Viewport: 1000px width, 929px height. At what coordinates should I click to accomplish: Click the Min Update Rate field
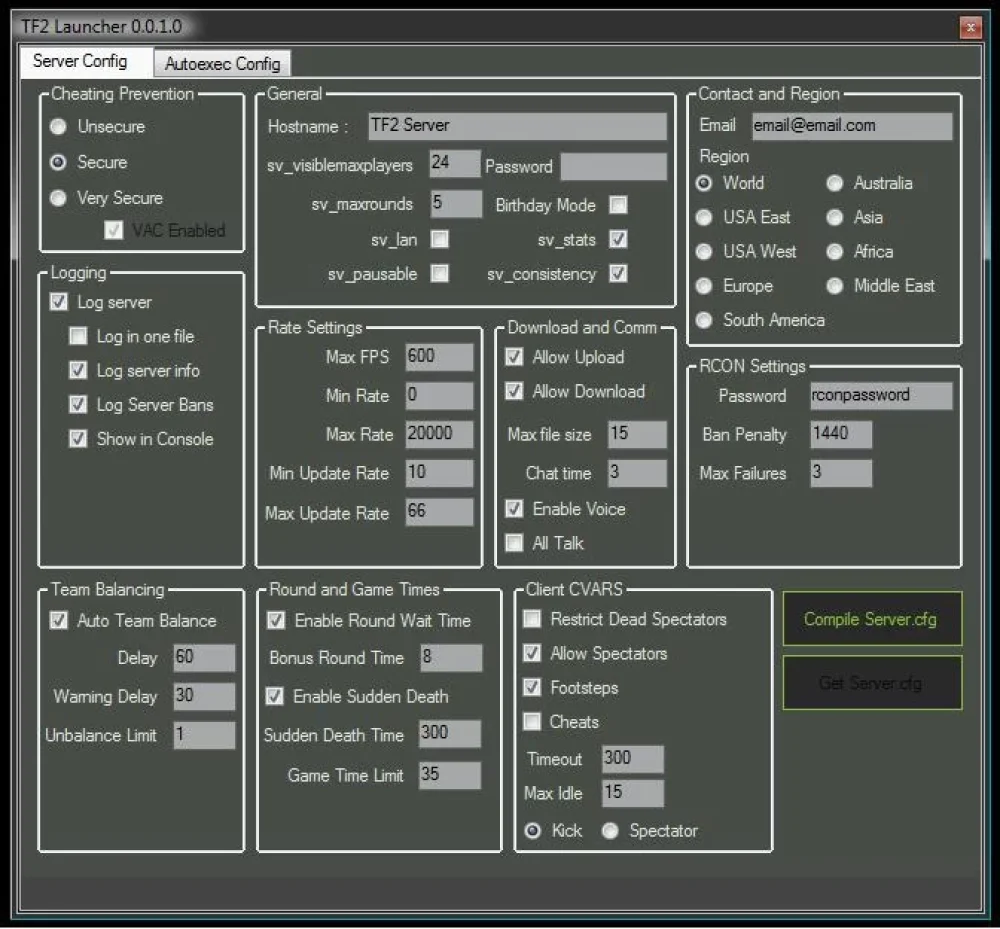[439, 473]
